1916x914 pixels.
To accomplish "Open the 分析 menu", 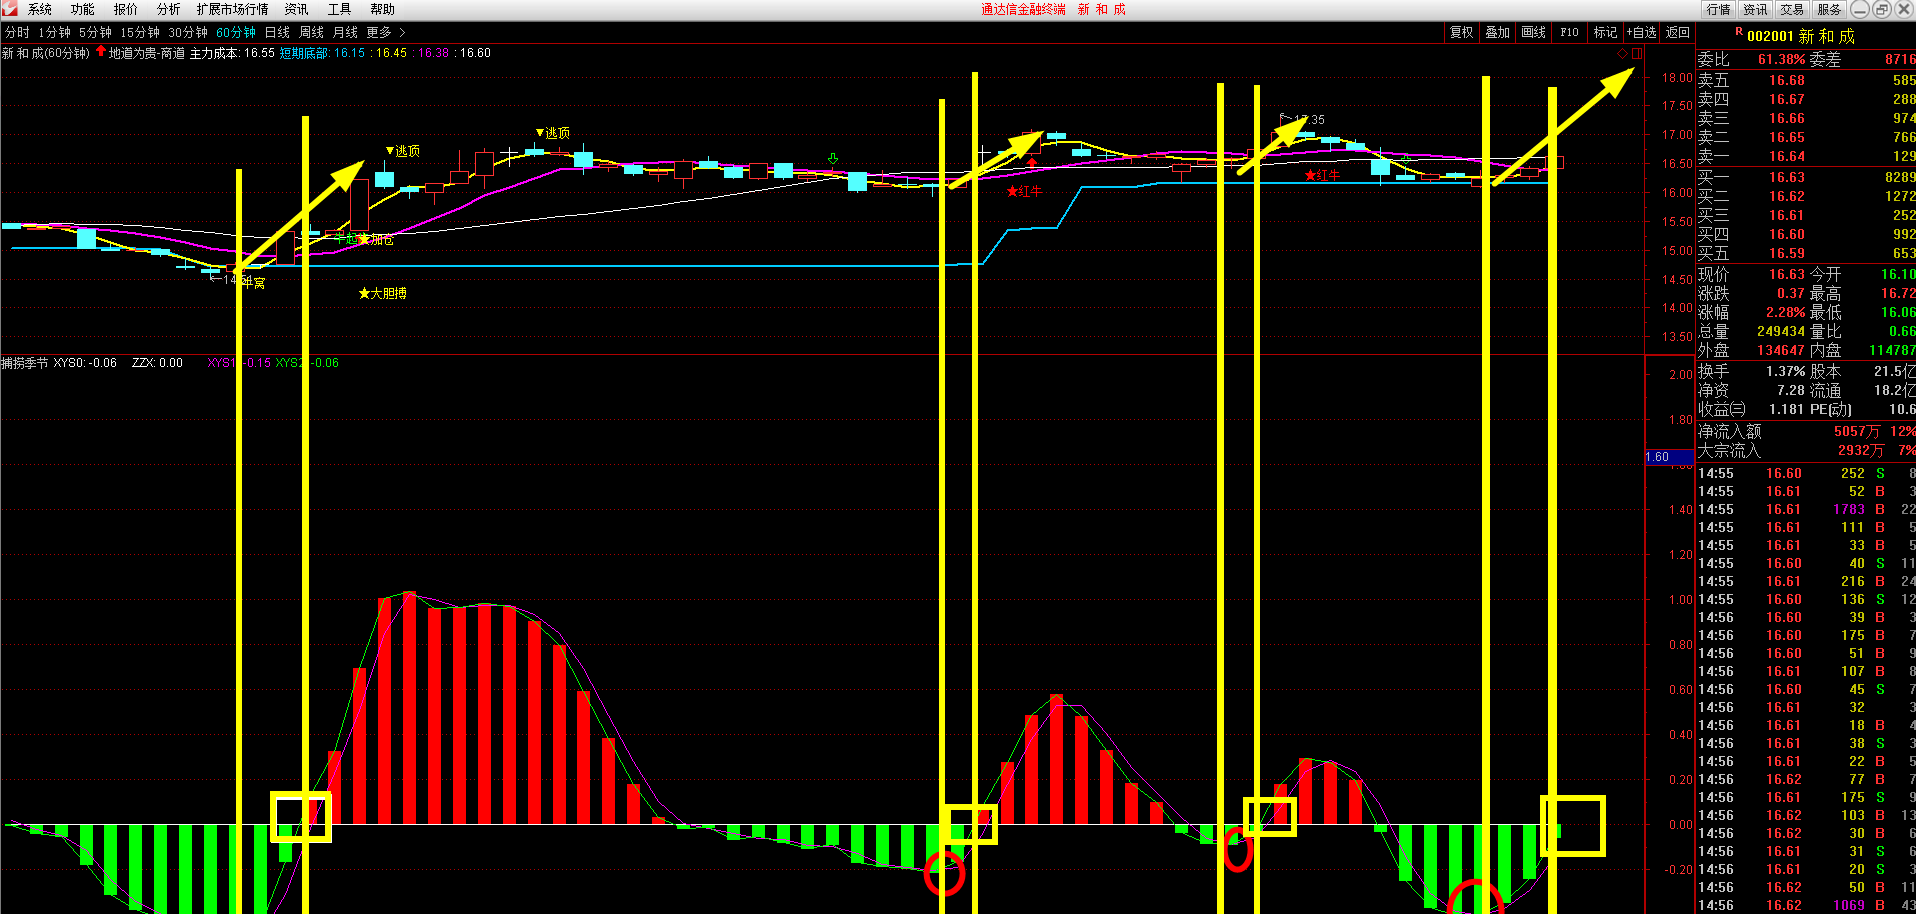I will point(169,9).
